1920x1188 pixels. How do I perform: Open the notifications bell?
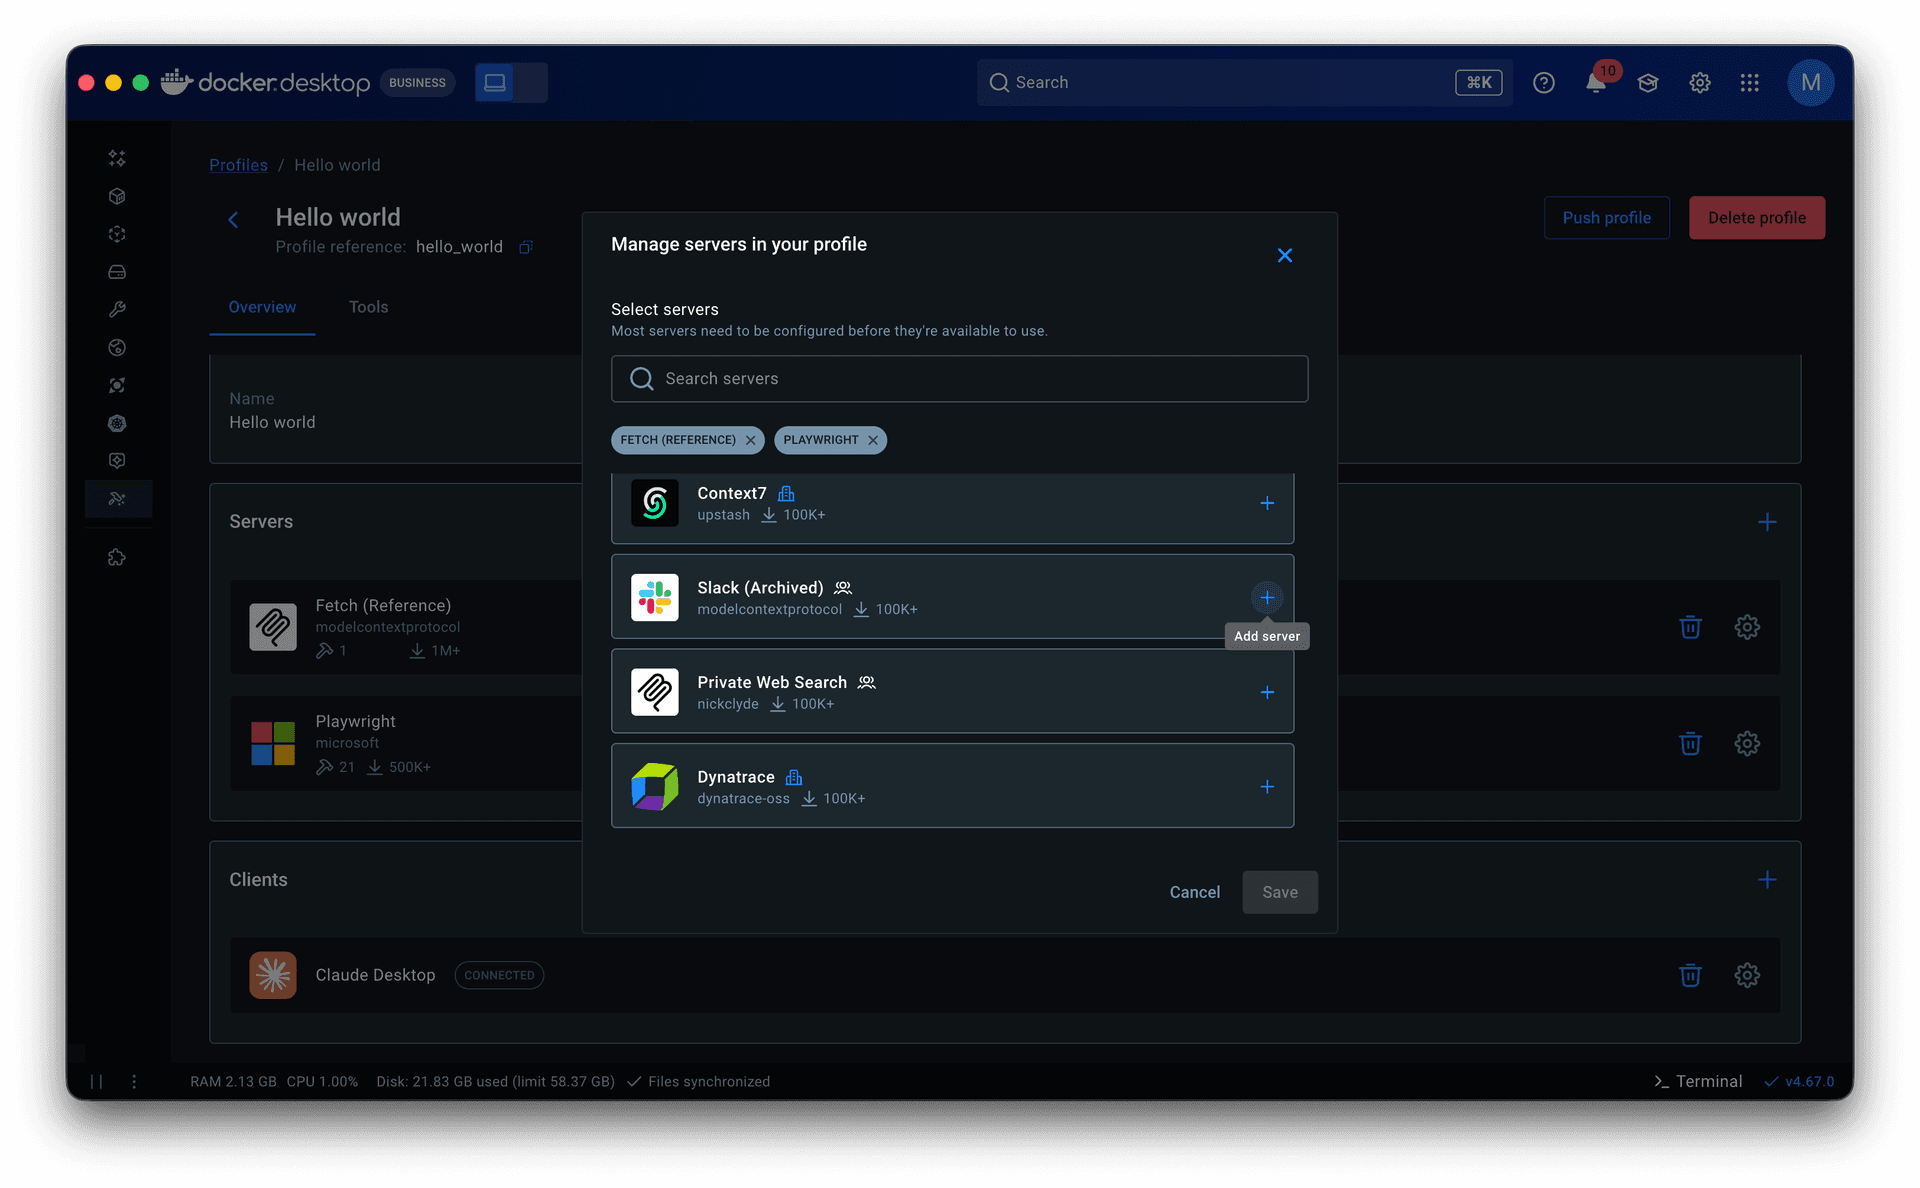(1596, 83)
